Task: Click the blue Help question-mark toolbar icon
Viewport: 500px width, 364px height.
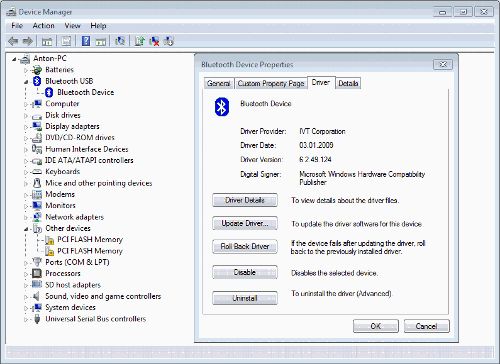Action: pos(86,41)
